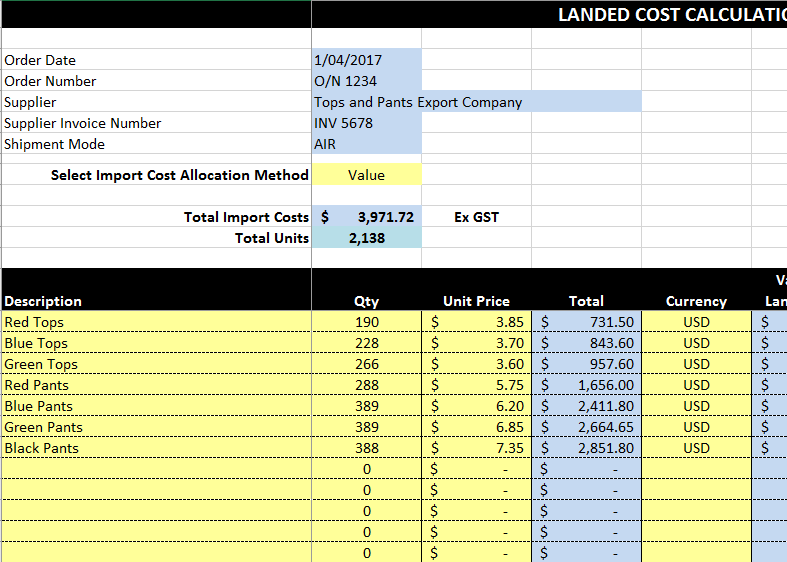787x562 pixels.
Task: Select the Red Tops description cell
Action: tap(156, 322)
